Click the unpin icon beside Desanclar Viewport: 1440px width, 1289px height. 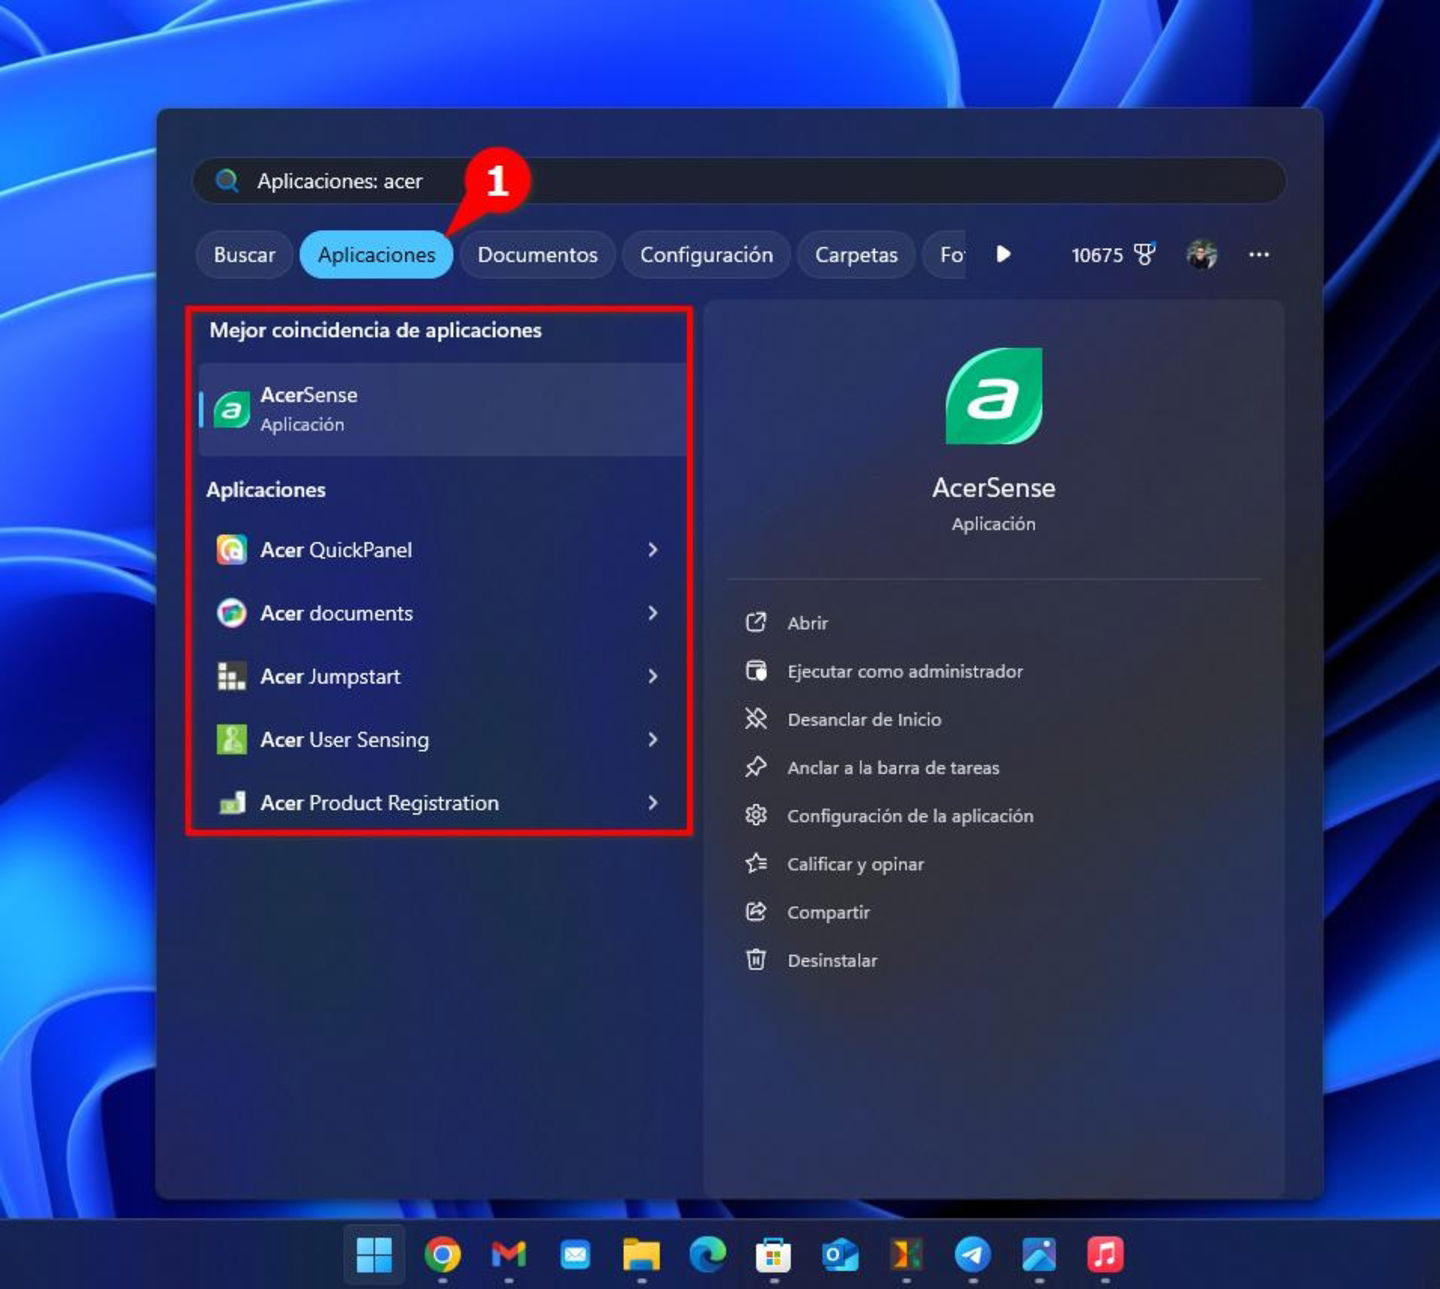(756, 718)
